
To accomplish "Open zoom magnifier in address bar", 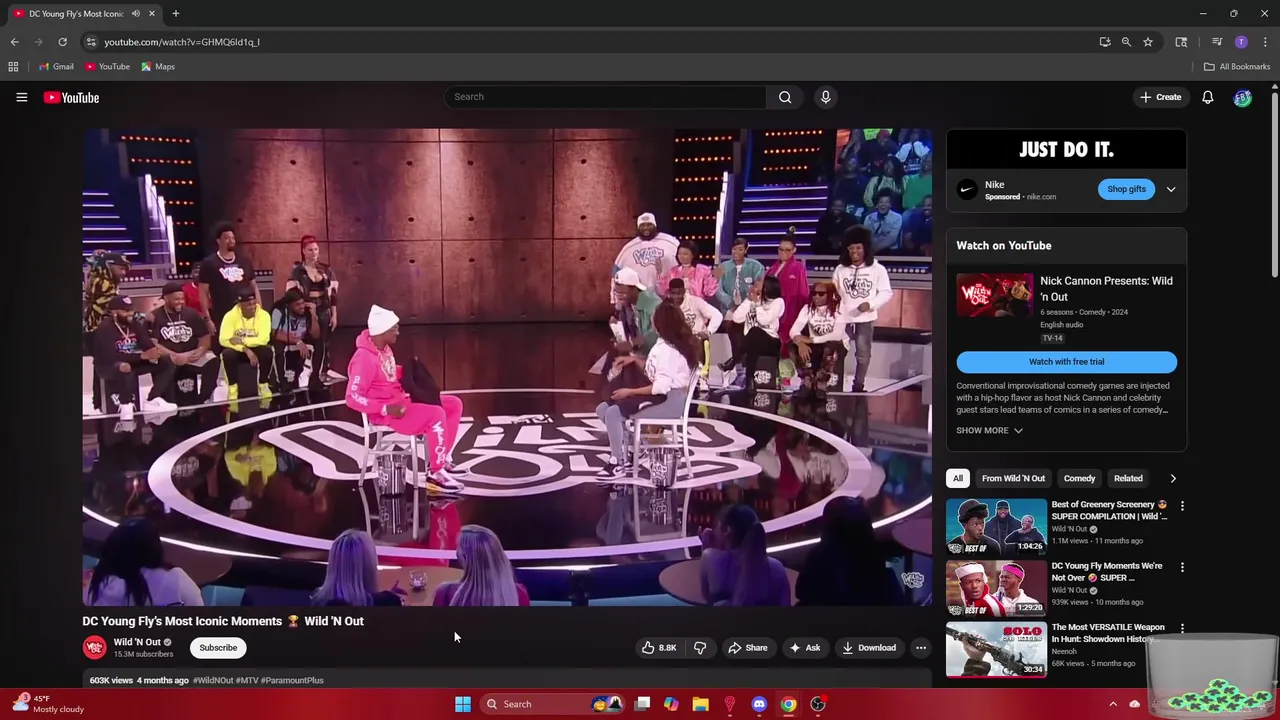I will (x=1126, y=42).
